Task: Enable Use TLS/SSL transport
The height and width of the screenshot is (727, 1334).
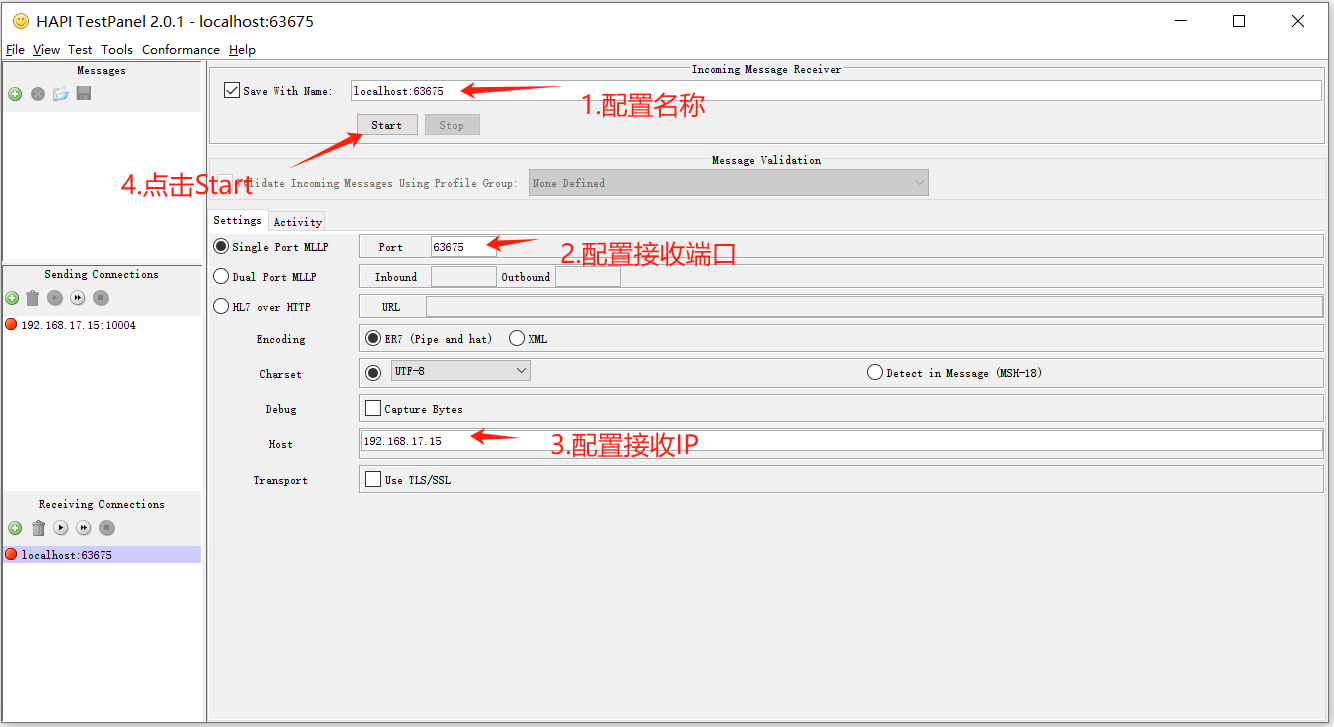Action: 373,479
